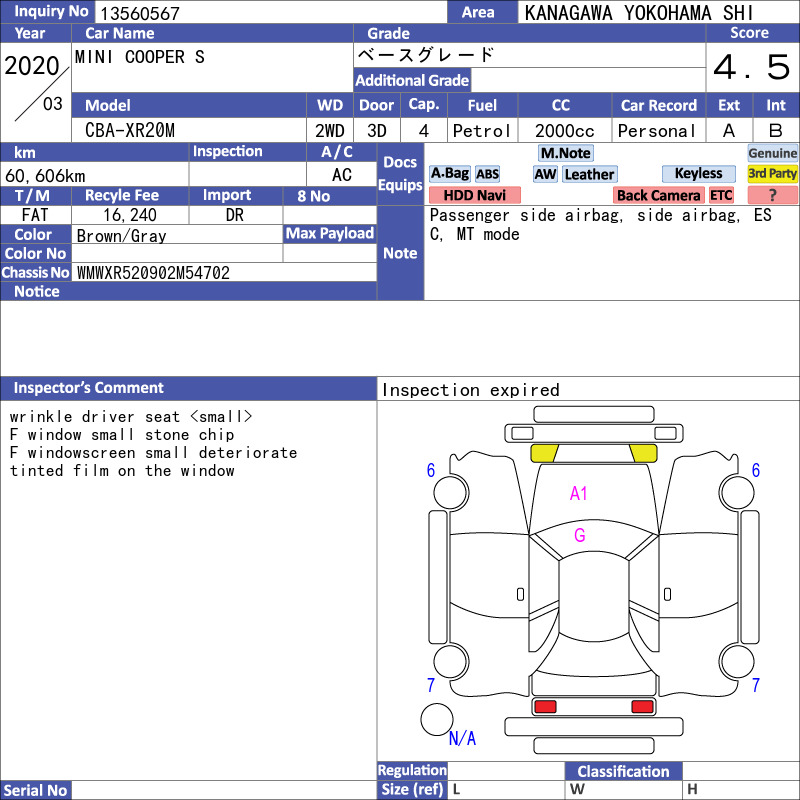Click the A-Bag equipment badge

click(449, 173)
